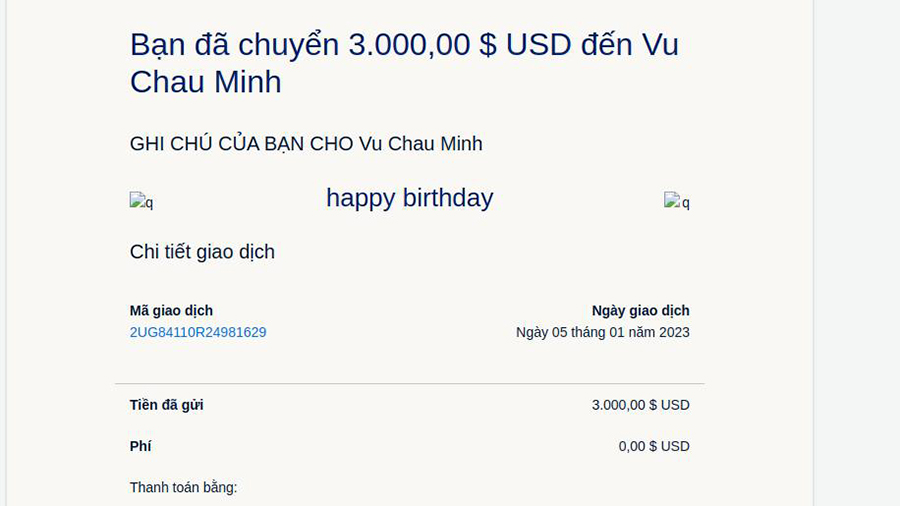Click the 3.000,00 $ USD value in sent row
The height and width of the screenshot is (506, 900).
(x=641, y=405)
